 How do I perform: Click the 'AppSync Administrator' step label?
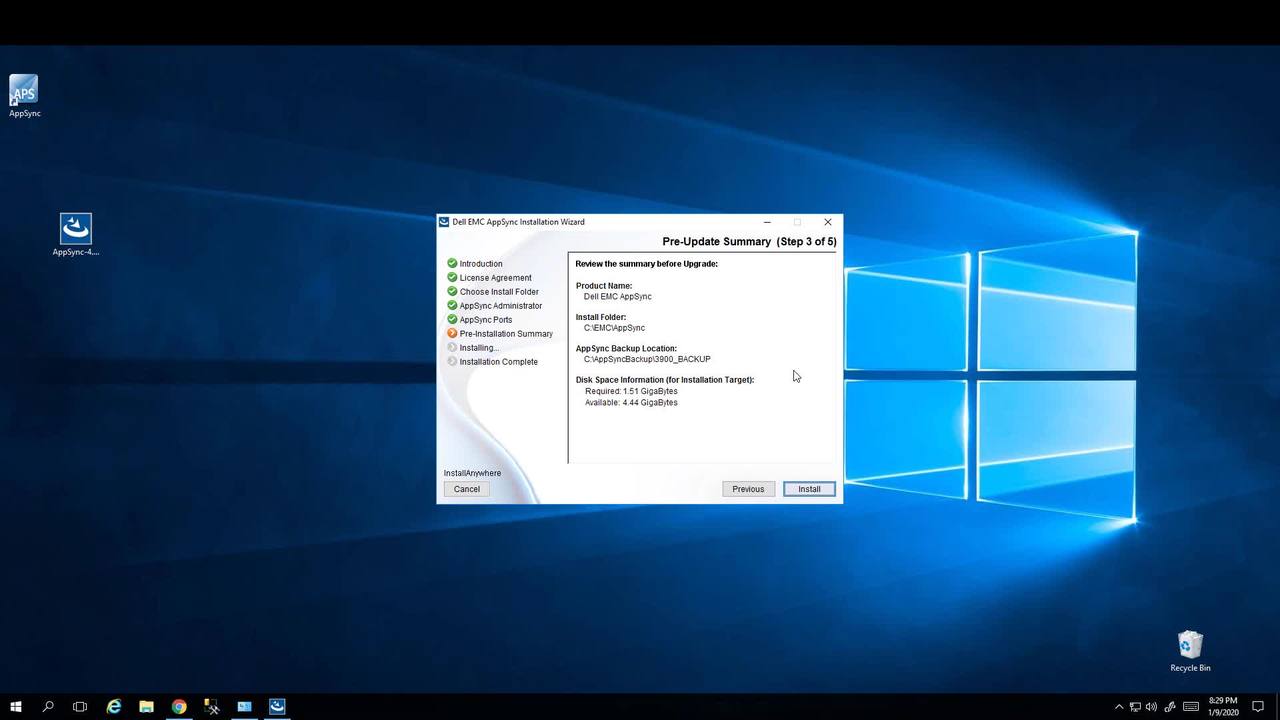click(501, 306)
